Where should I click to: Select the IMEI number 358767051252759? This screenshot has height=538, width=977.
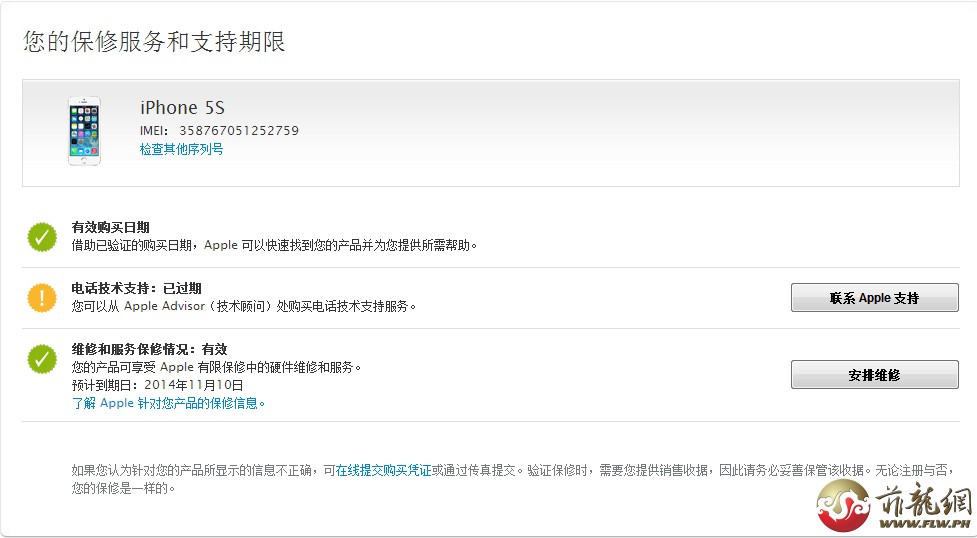point(239,130)
